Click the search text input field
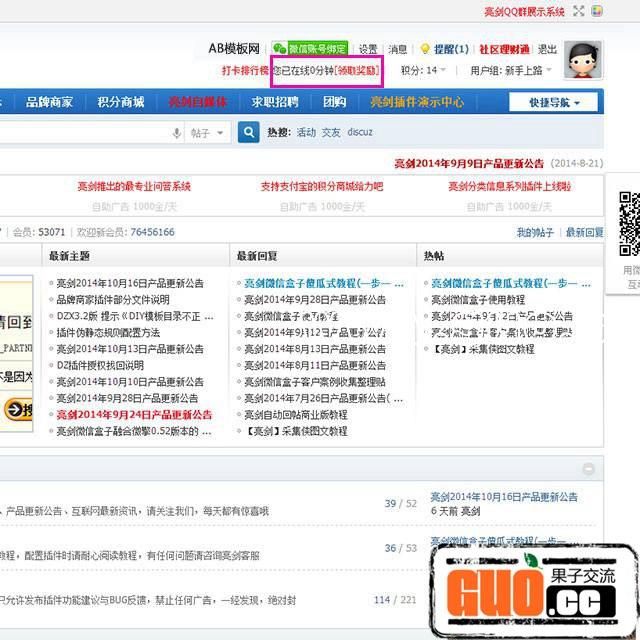The width and height of the screenshot is (640, 640). click(85, 133)
